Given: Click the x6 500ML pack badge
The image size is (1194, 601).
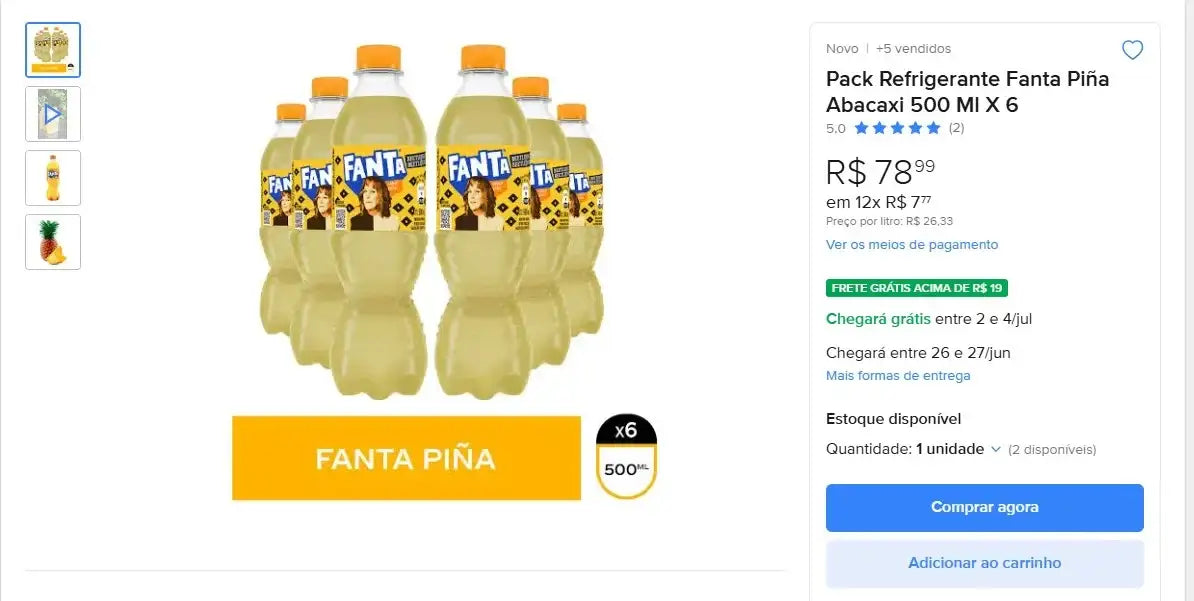Looking at the screenshot, I should tap(626, 456).
